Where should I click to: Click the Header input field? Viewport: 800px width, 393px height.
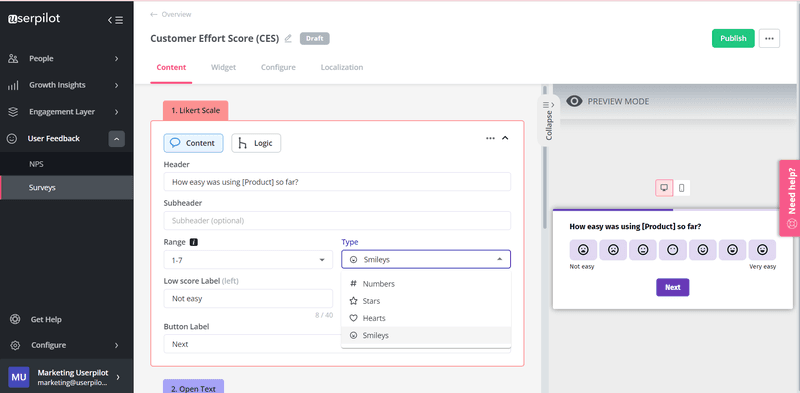[337, 182]
